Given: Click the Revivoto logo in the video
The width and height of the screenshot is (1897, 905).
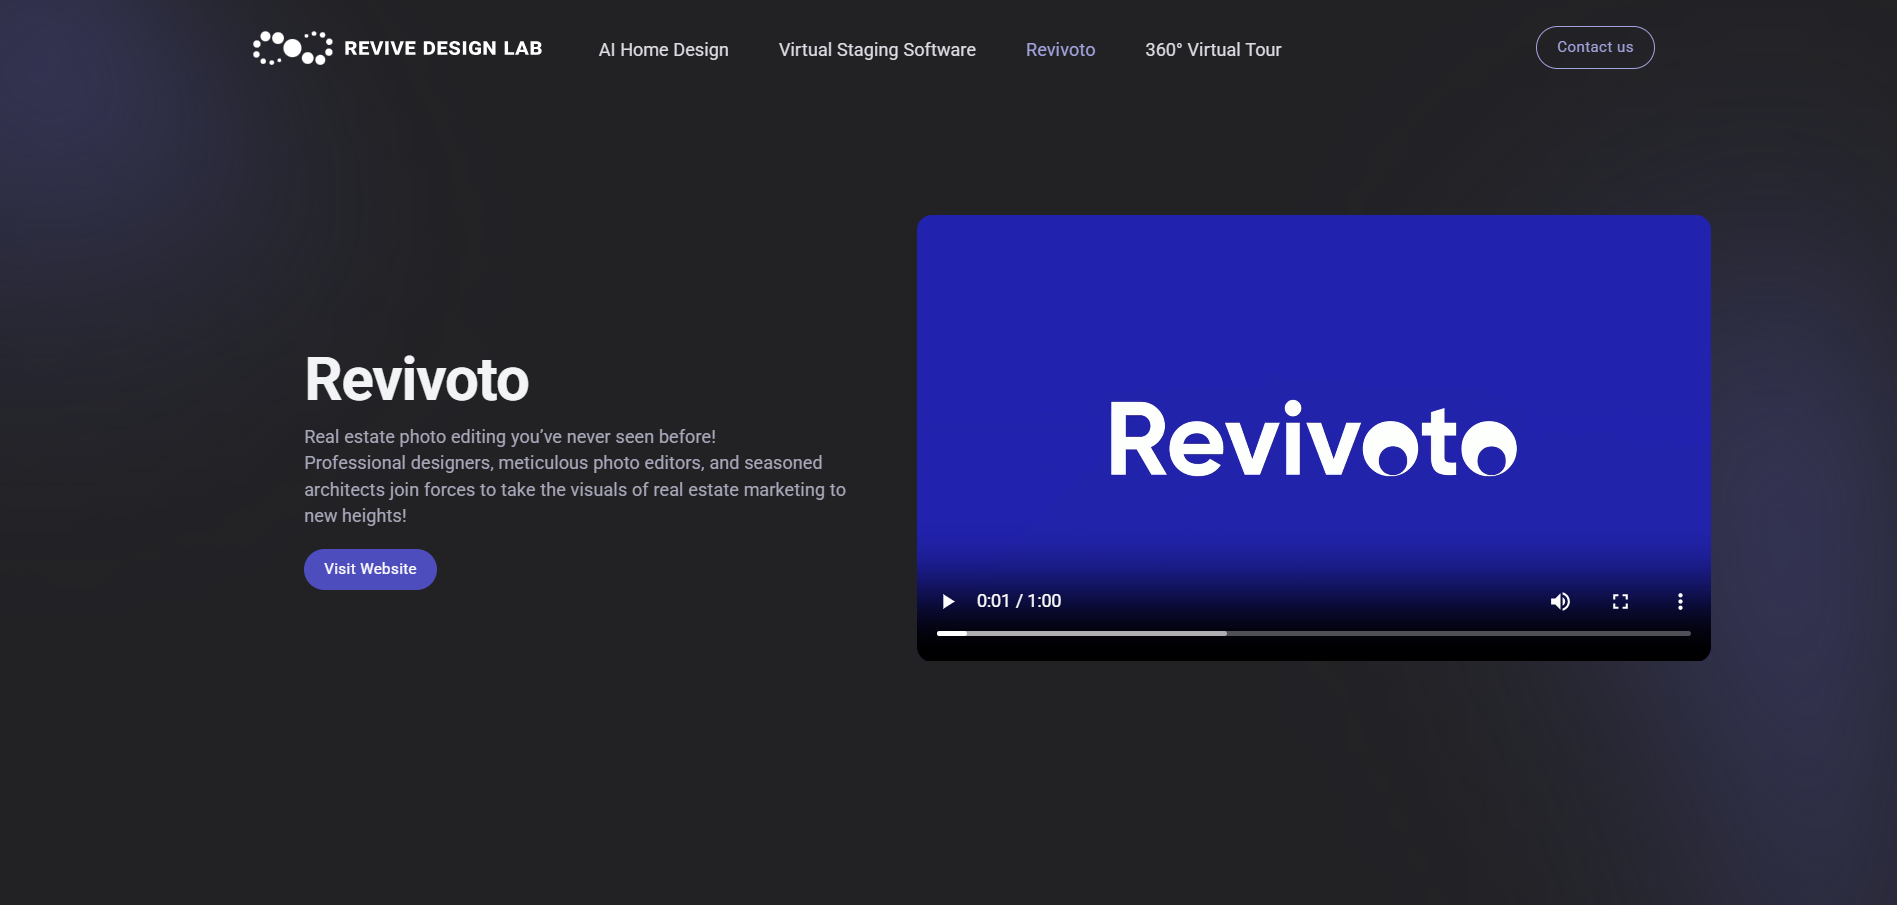Looking at the screenshot, I should click(1313, 439).
